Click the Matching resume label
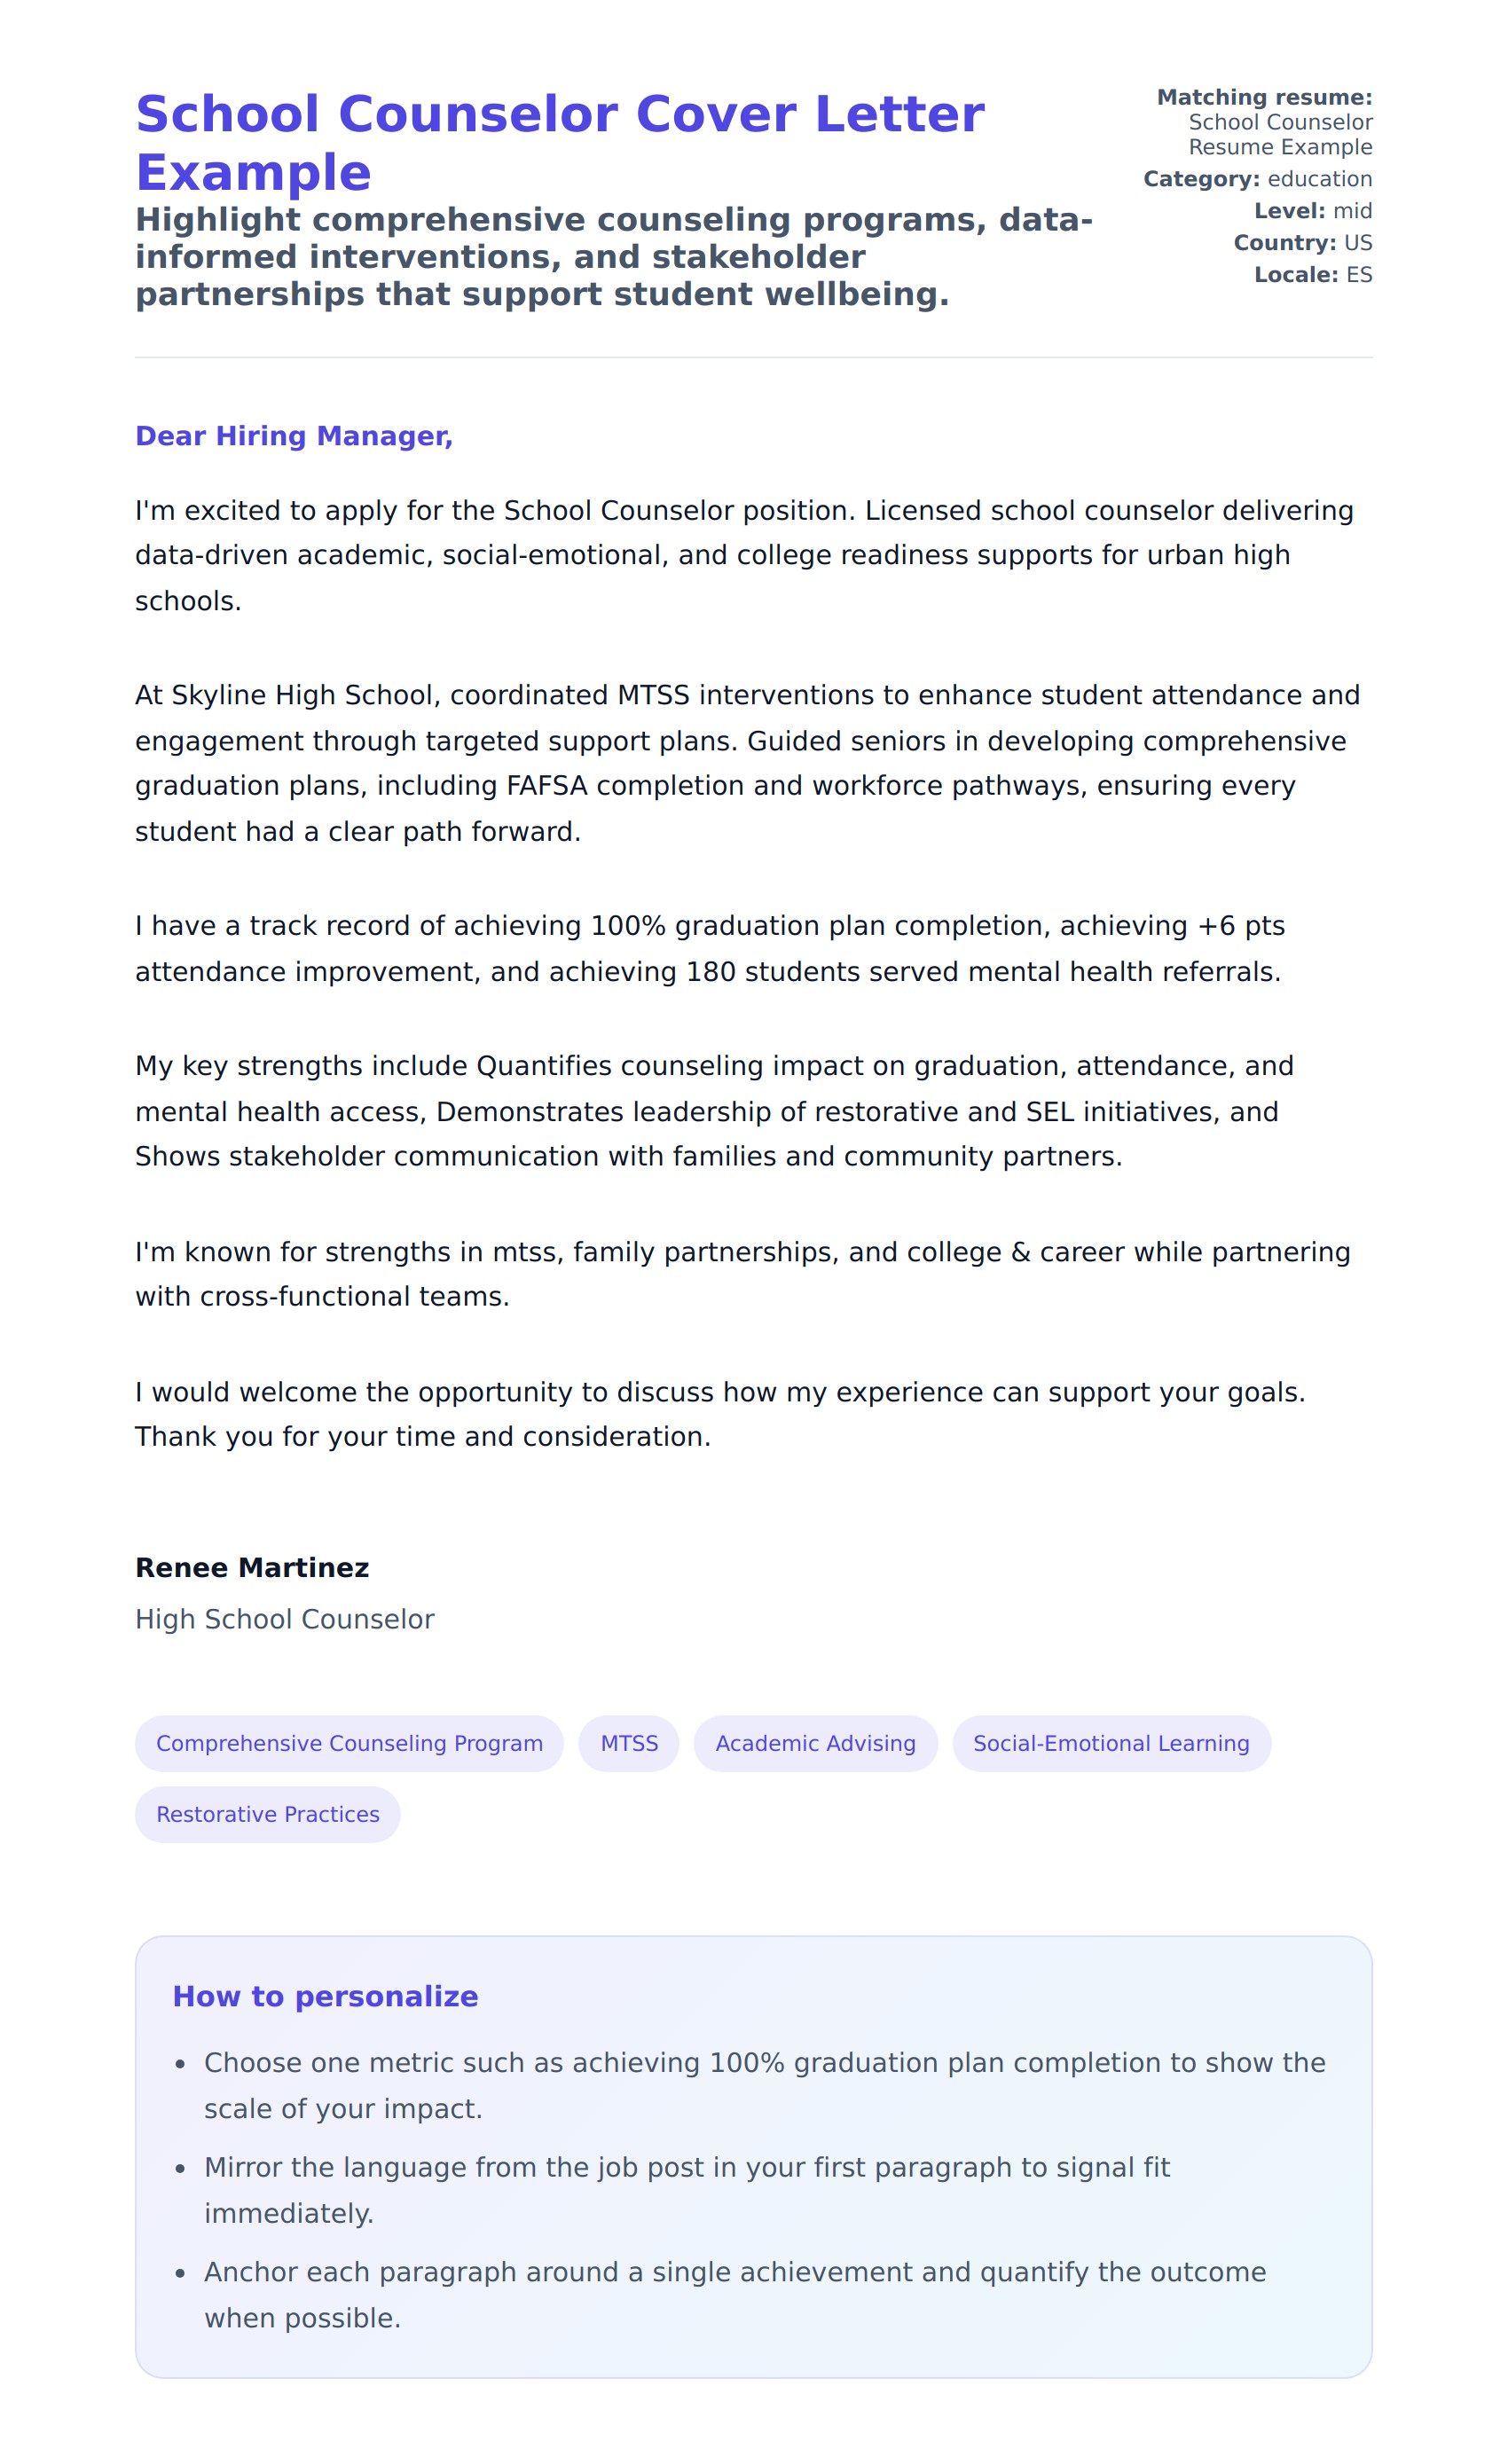The image size is (1508, 2464). click(1264, 97)
